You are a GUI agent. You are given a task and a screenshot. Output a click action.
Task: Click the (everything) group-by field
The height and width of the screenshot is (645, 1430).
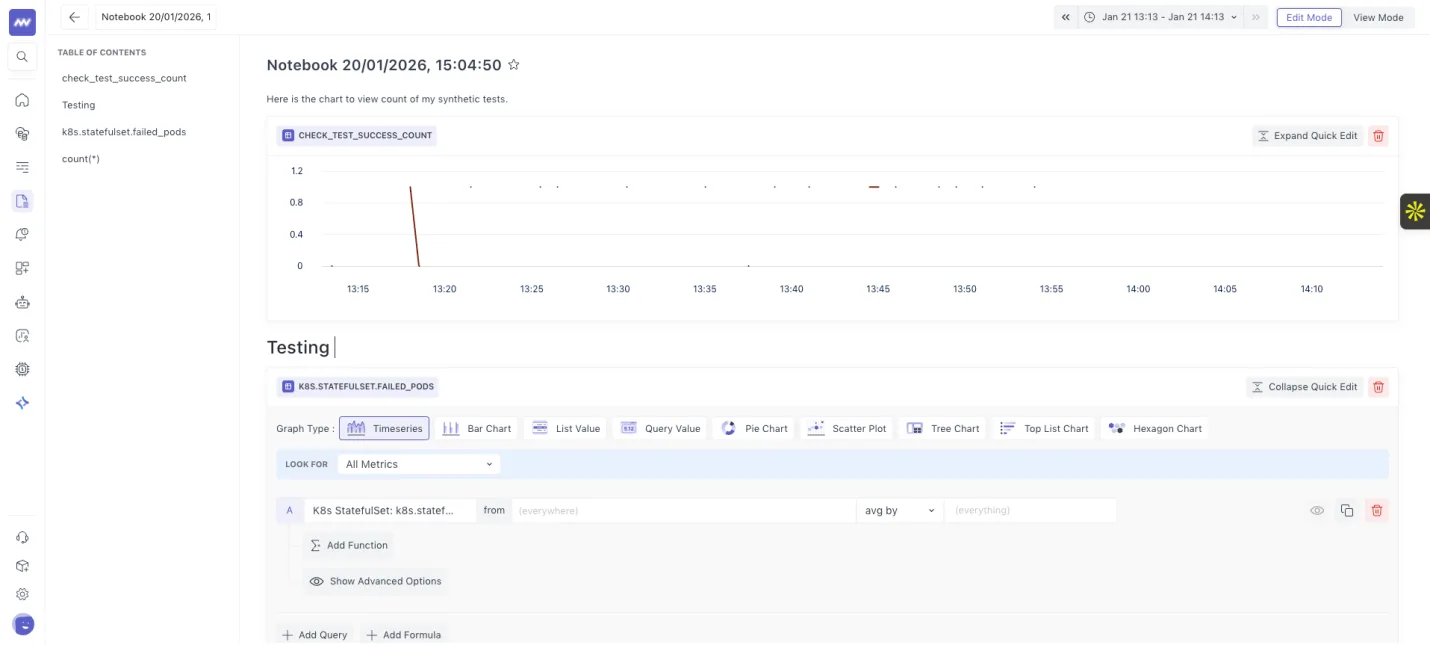pyautogui.click(x=1030, y=510)
